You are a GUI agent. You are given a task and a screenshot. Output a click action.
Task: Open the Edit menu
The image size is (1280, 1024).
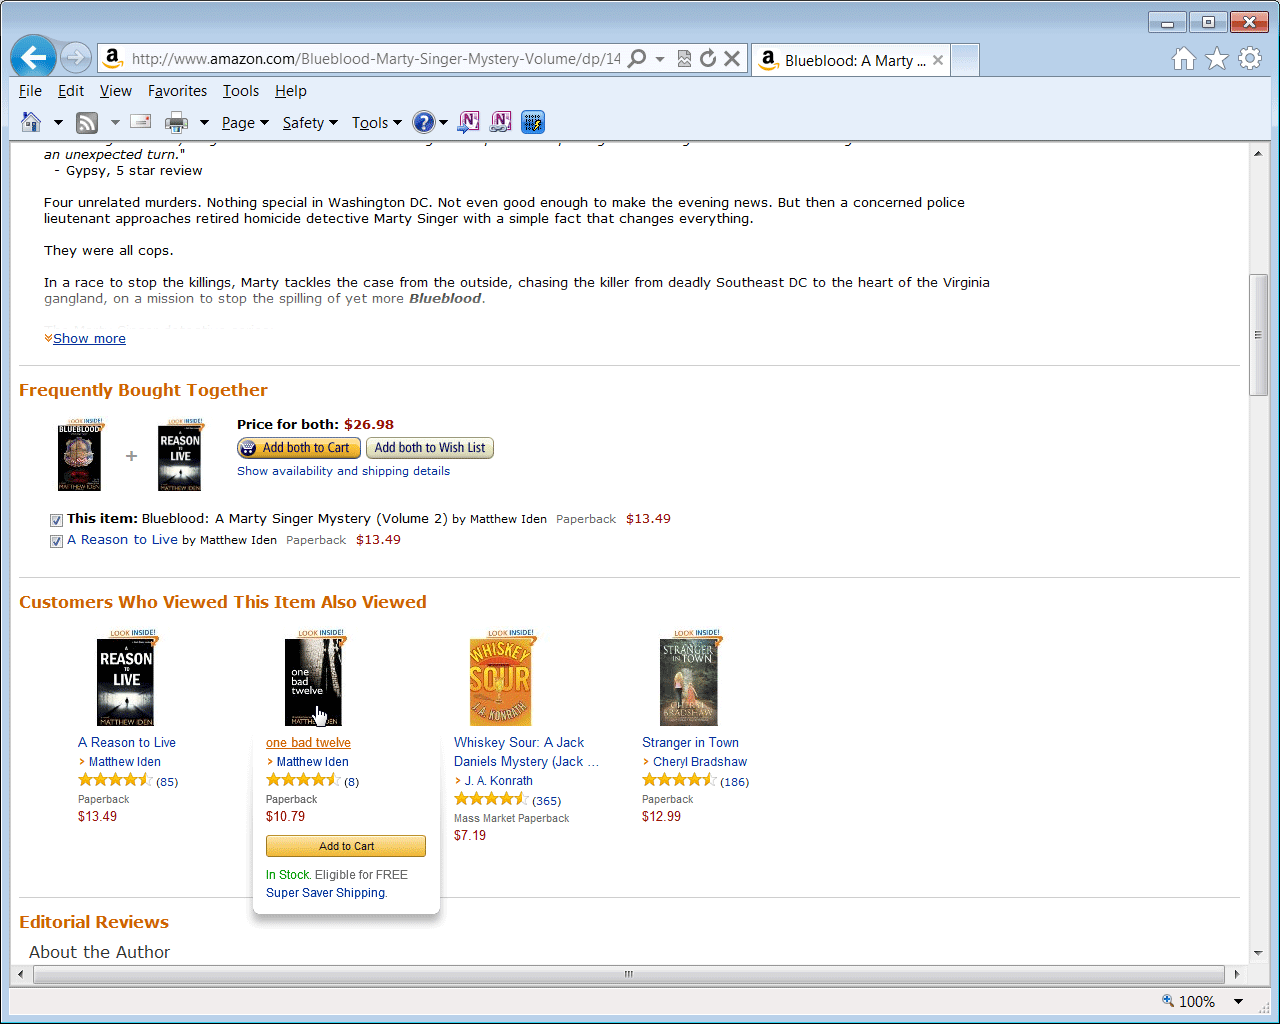(71, 90)
